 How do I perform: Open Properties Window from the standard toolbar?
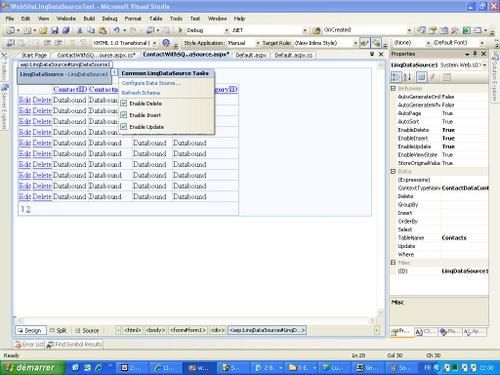pyautogui.click(x=433, y=30)
